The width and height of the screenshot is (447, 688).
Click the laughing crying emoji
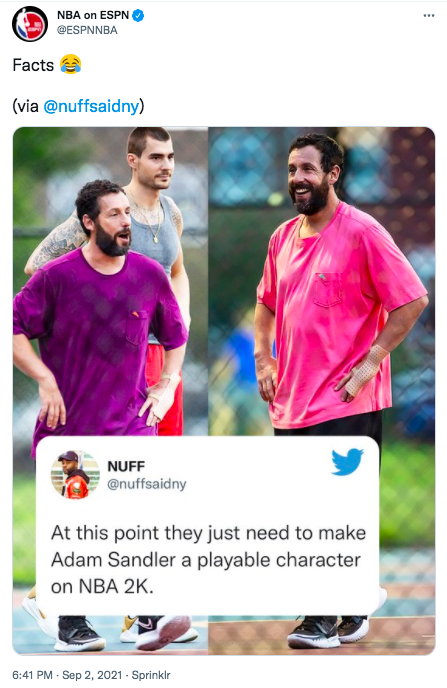(71, 65)
